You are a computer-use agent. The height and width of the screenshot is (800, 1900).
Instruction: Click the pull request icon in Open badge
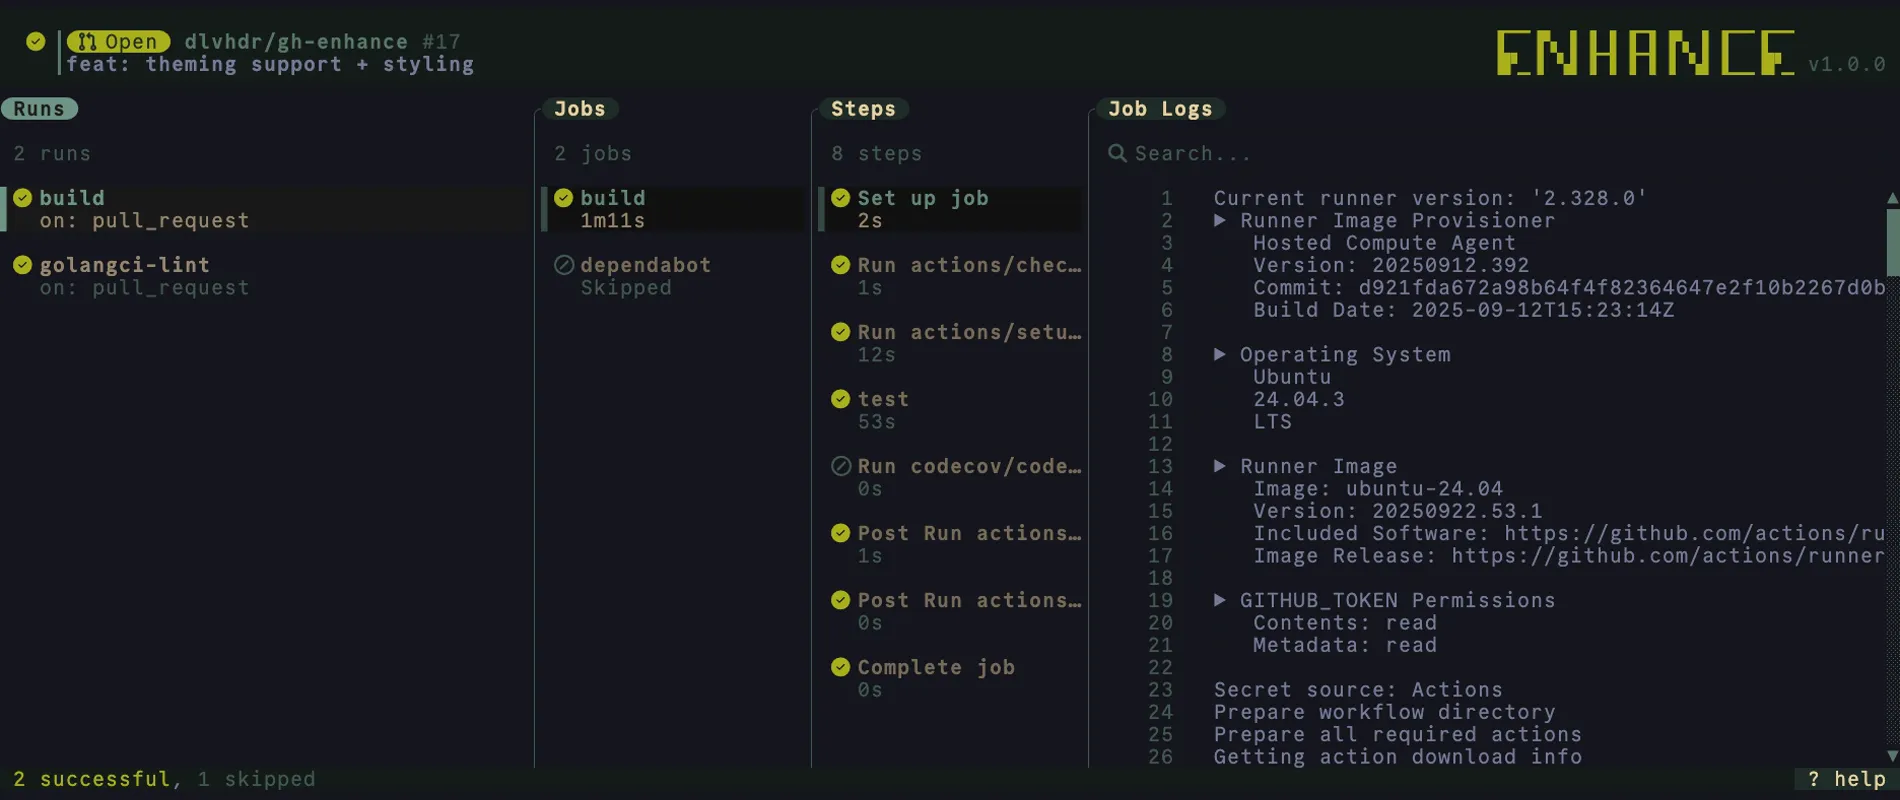click(88, 42)
